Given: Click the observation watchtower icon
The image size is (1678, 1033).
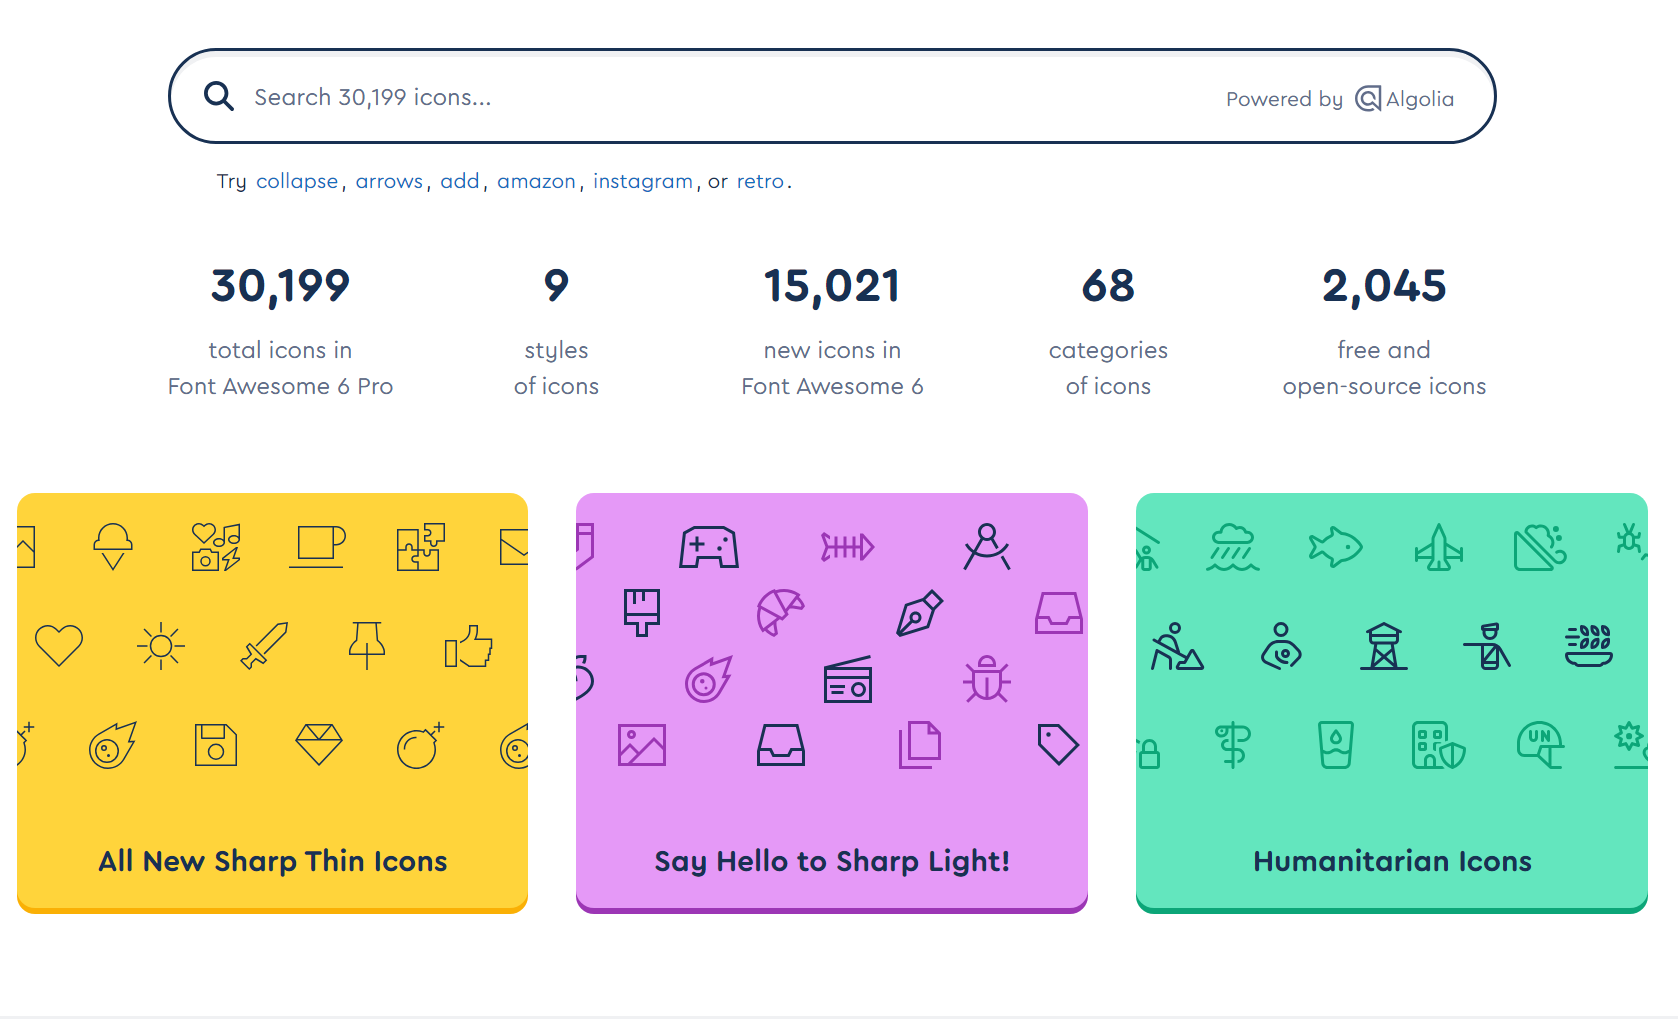Looking at the screenshot, I should point(1384,646).
